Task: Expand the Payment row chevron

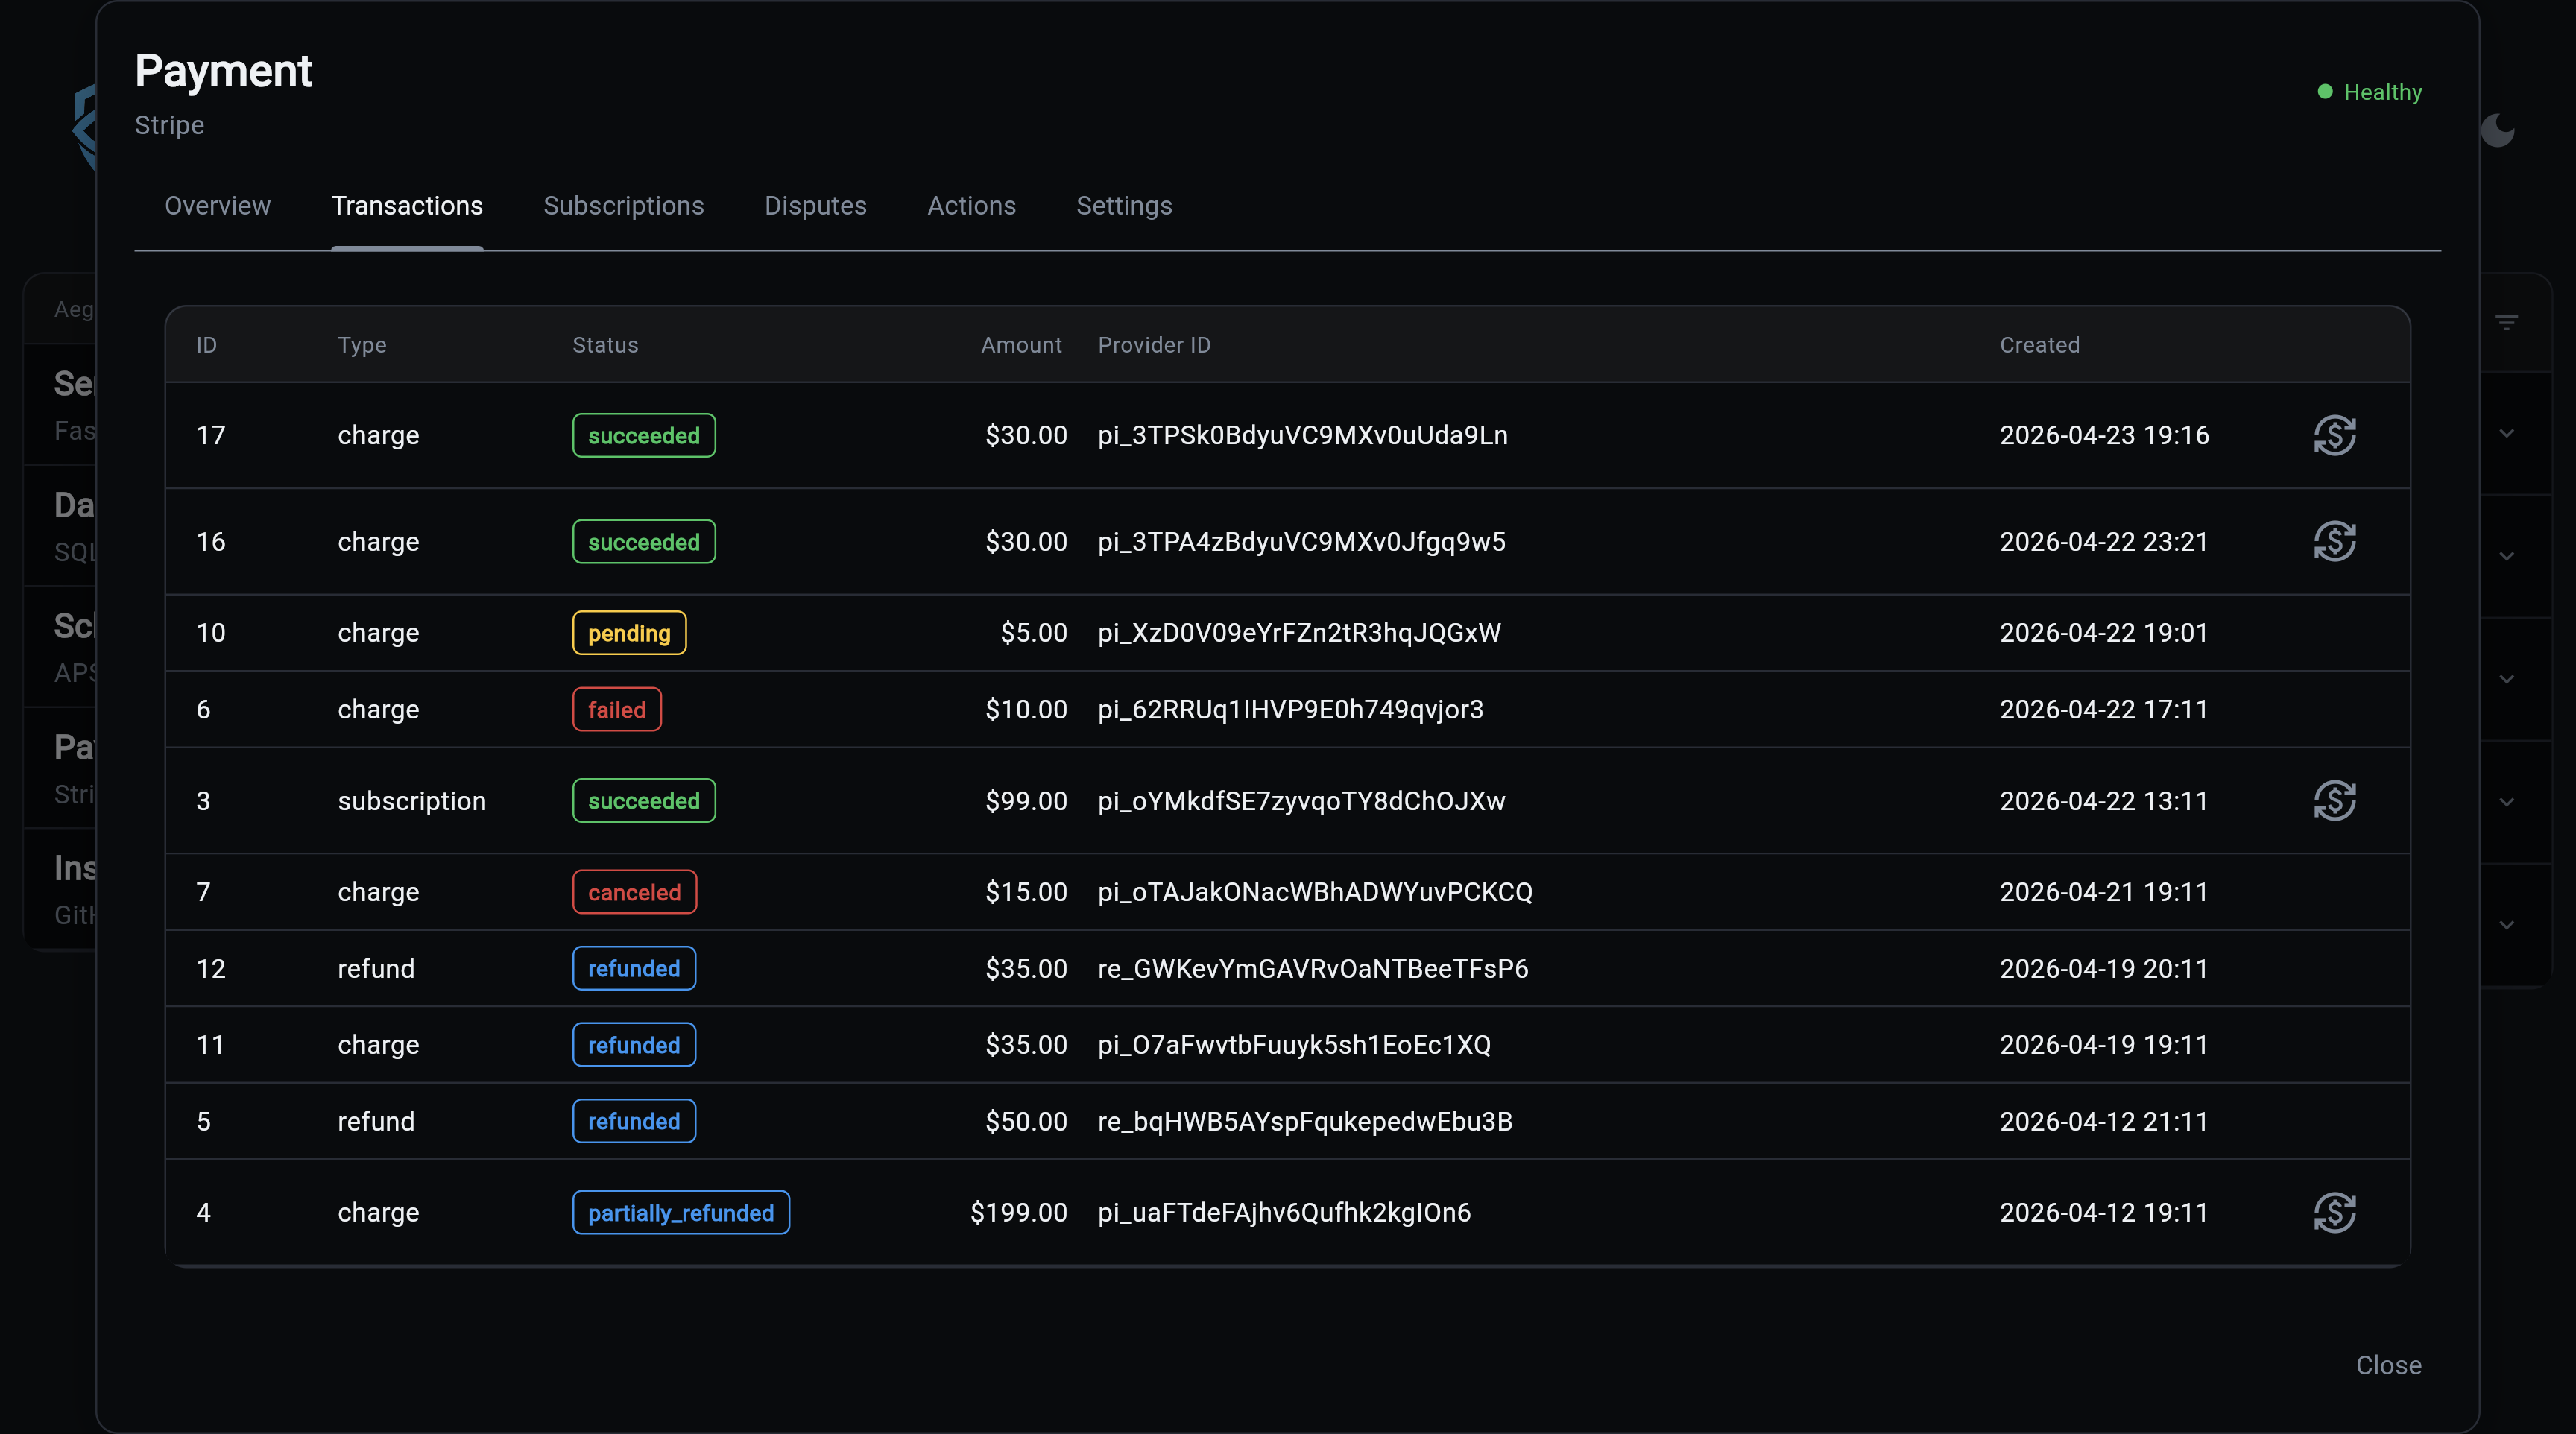Action: click(x=2506, y=802)
